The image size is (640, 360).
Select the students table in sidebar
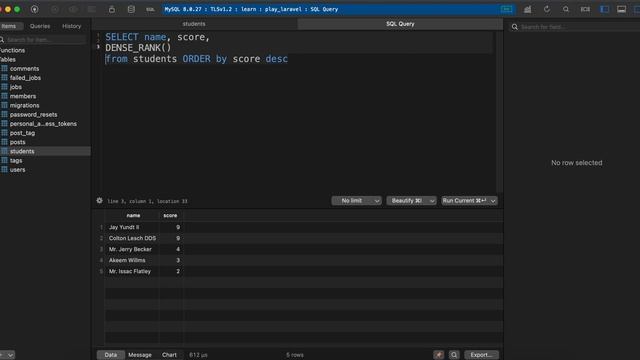click(x=45, y=151)
